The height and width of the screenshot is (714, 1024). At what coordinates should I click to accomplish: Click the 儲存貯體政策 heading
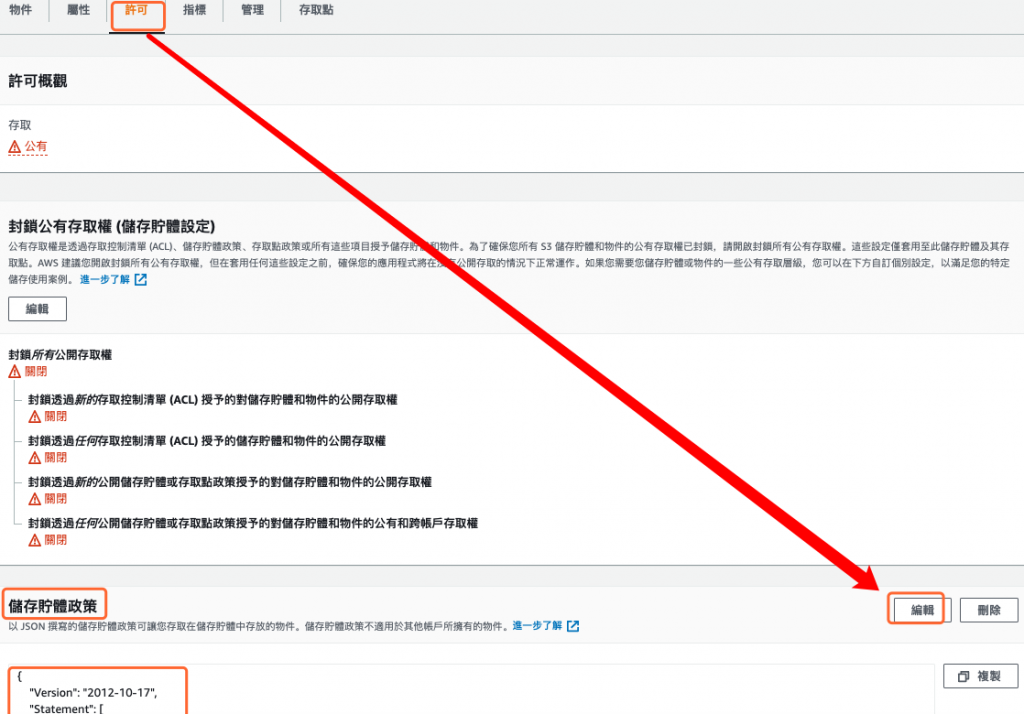(x=52, y=606)
